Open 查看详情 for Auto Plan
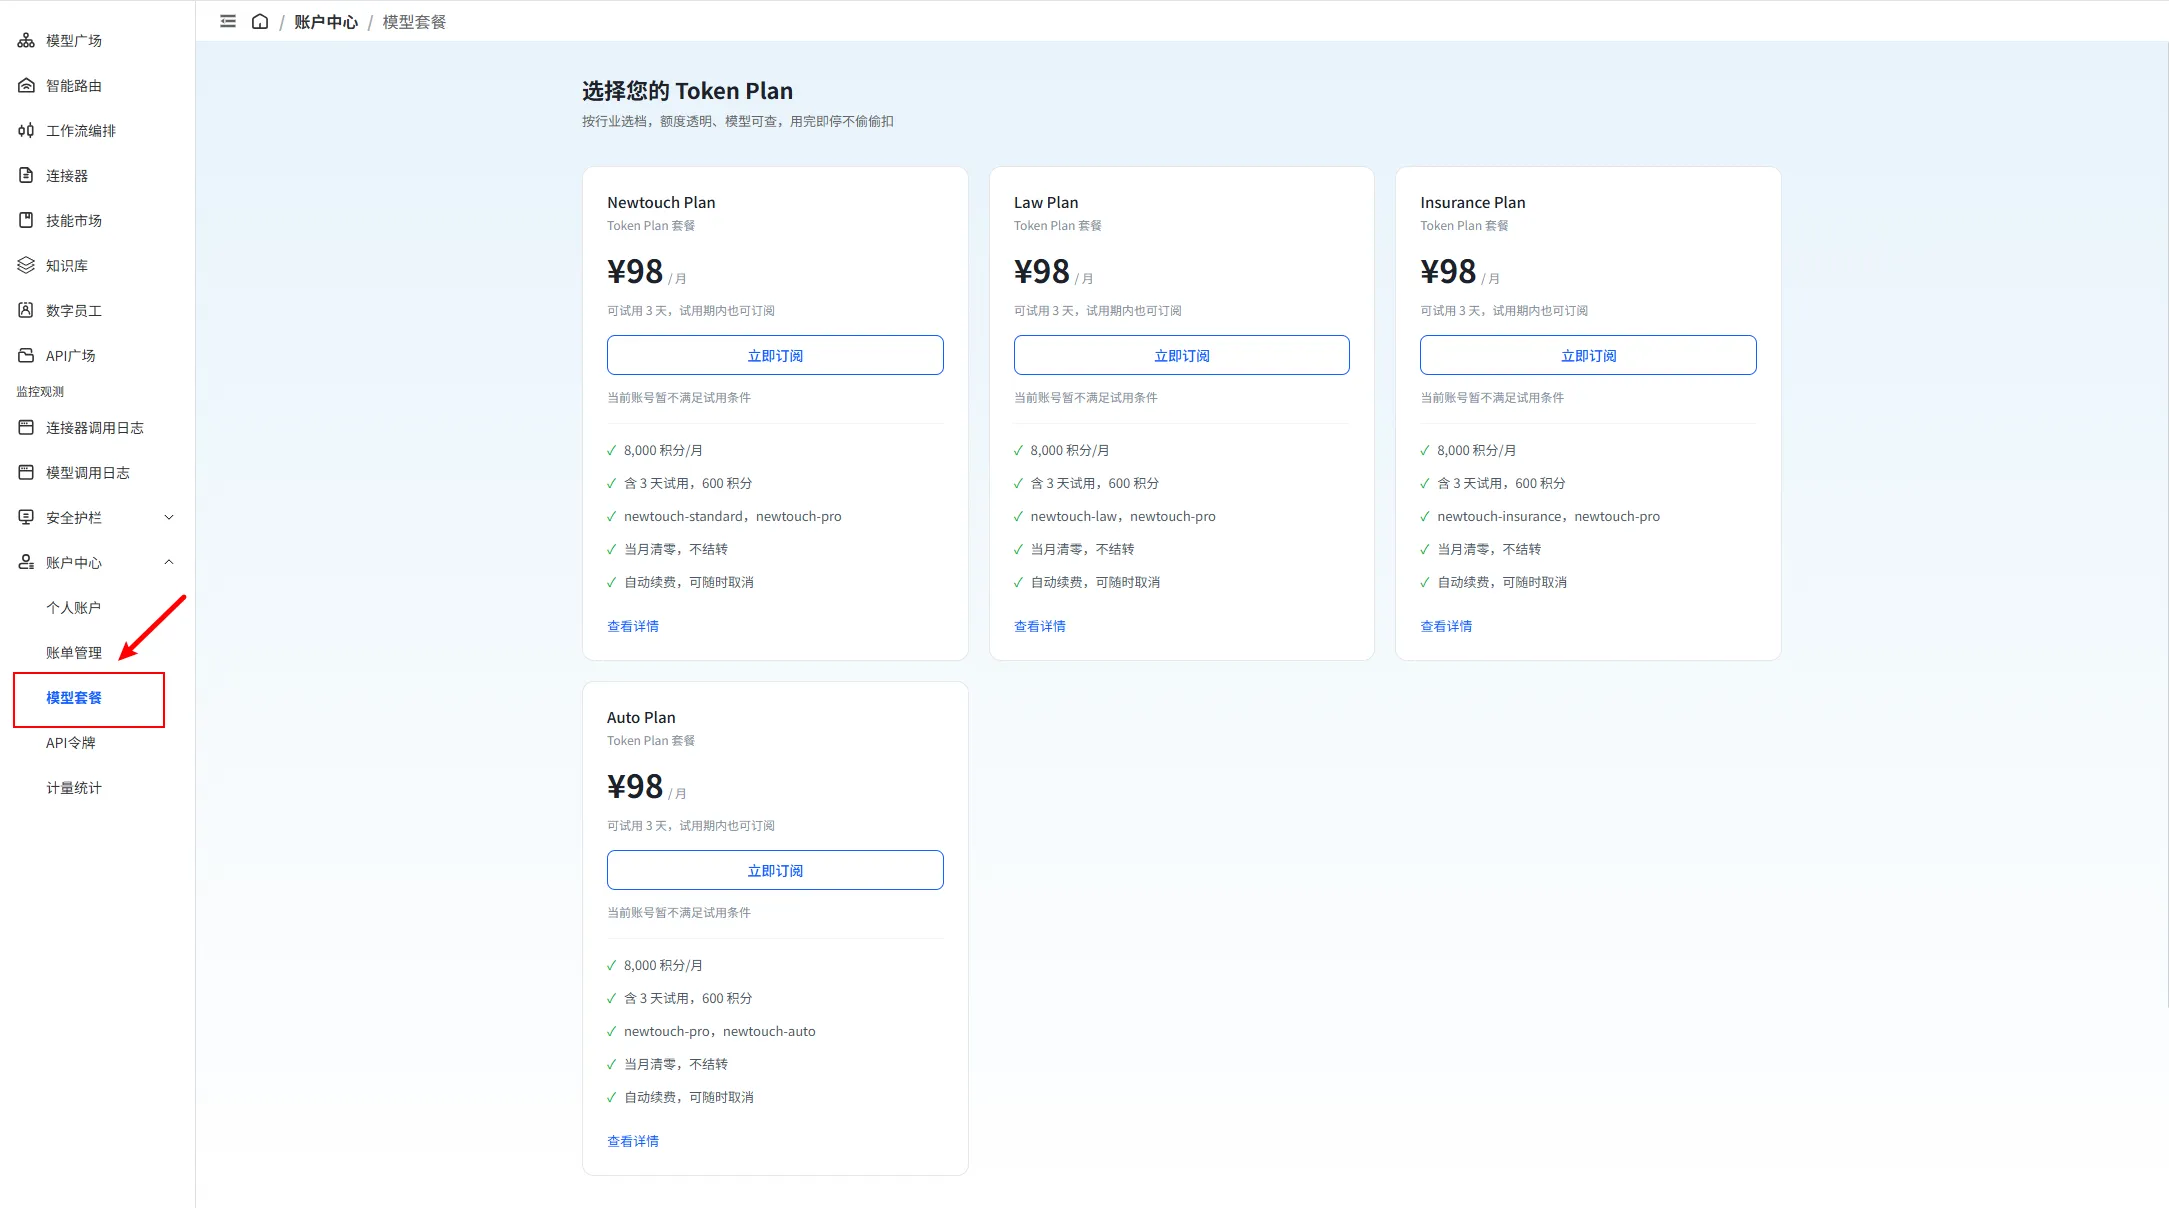The height and width of the screenshot is (1208, 2169). tap(633, 1141)
